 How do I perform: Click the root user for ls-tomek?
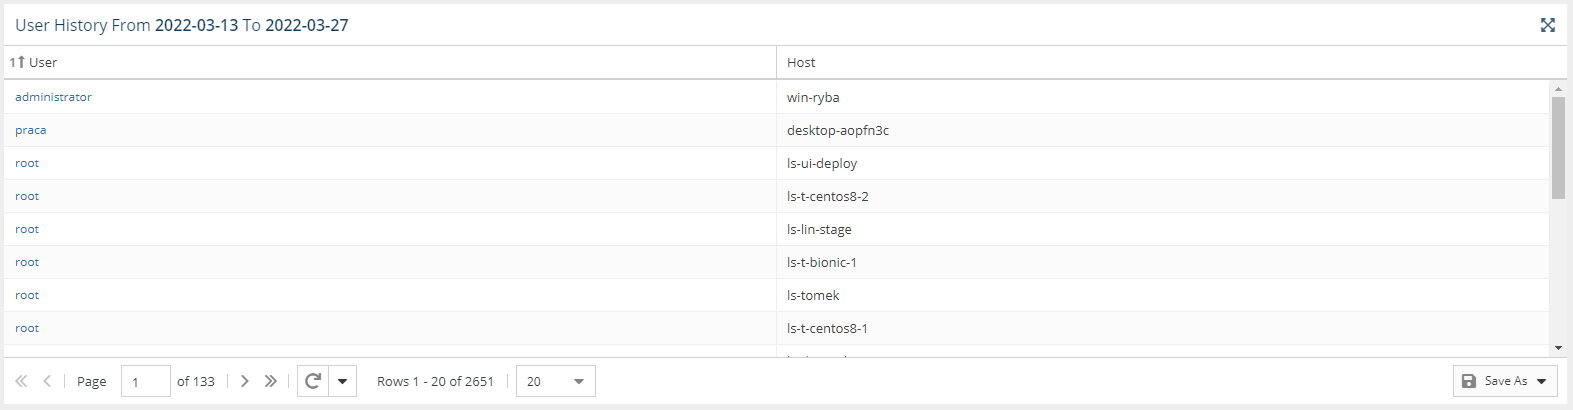click(x=27, y=295)
